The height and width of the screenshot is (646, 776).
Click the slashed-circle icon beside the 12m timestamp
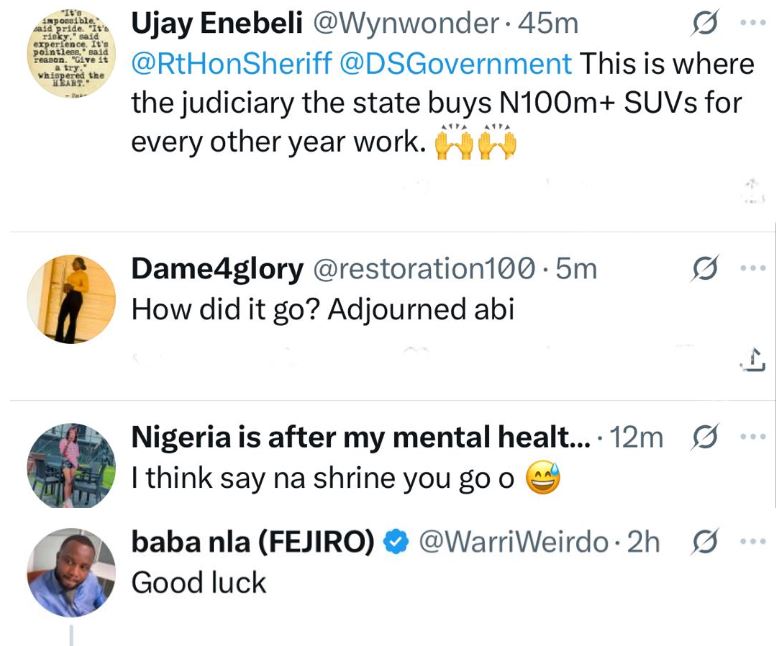(705, 437)
